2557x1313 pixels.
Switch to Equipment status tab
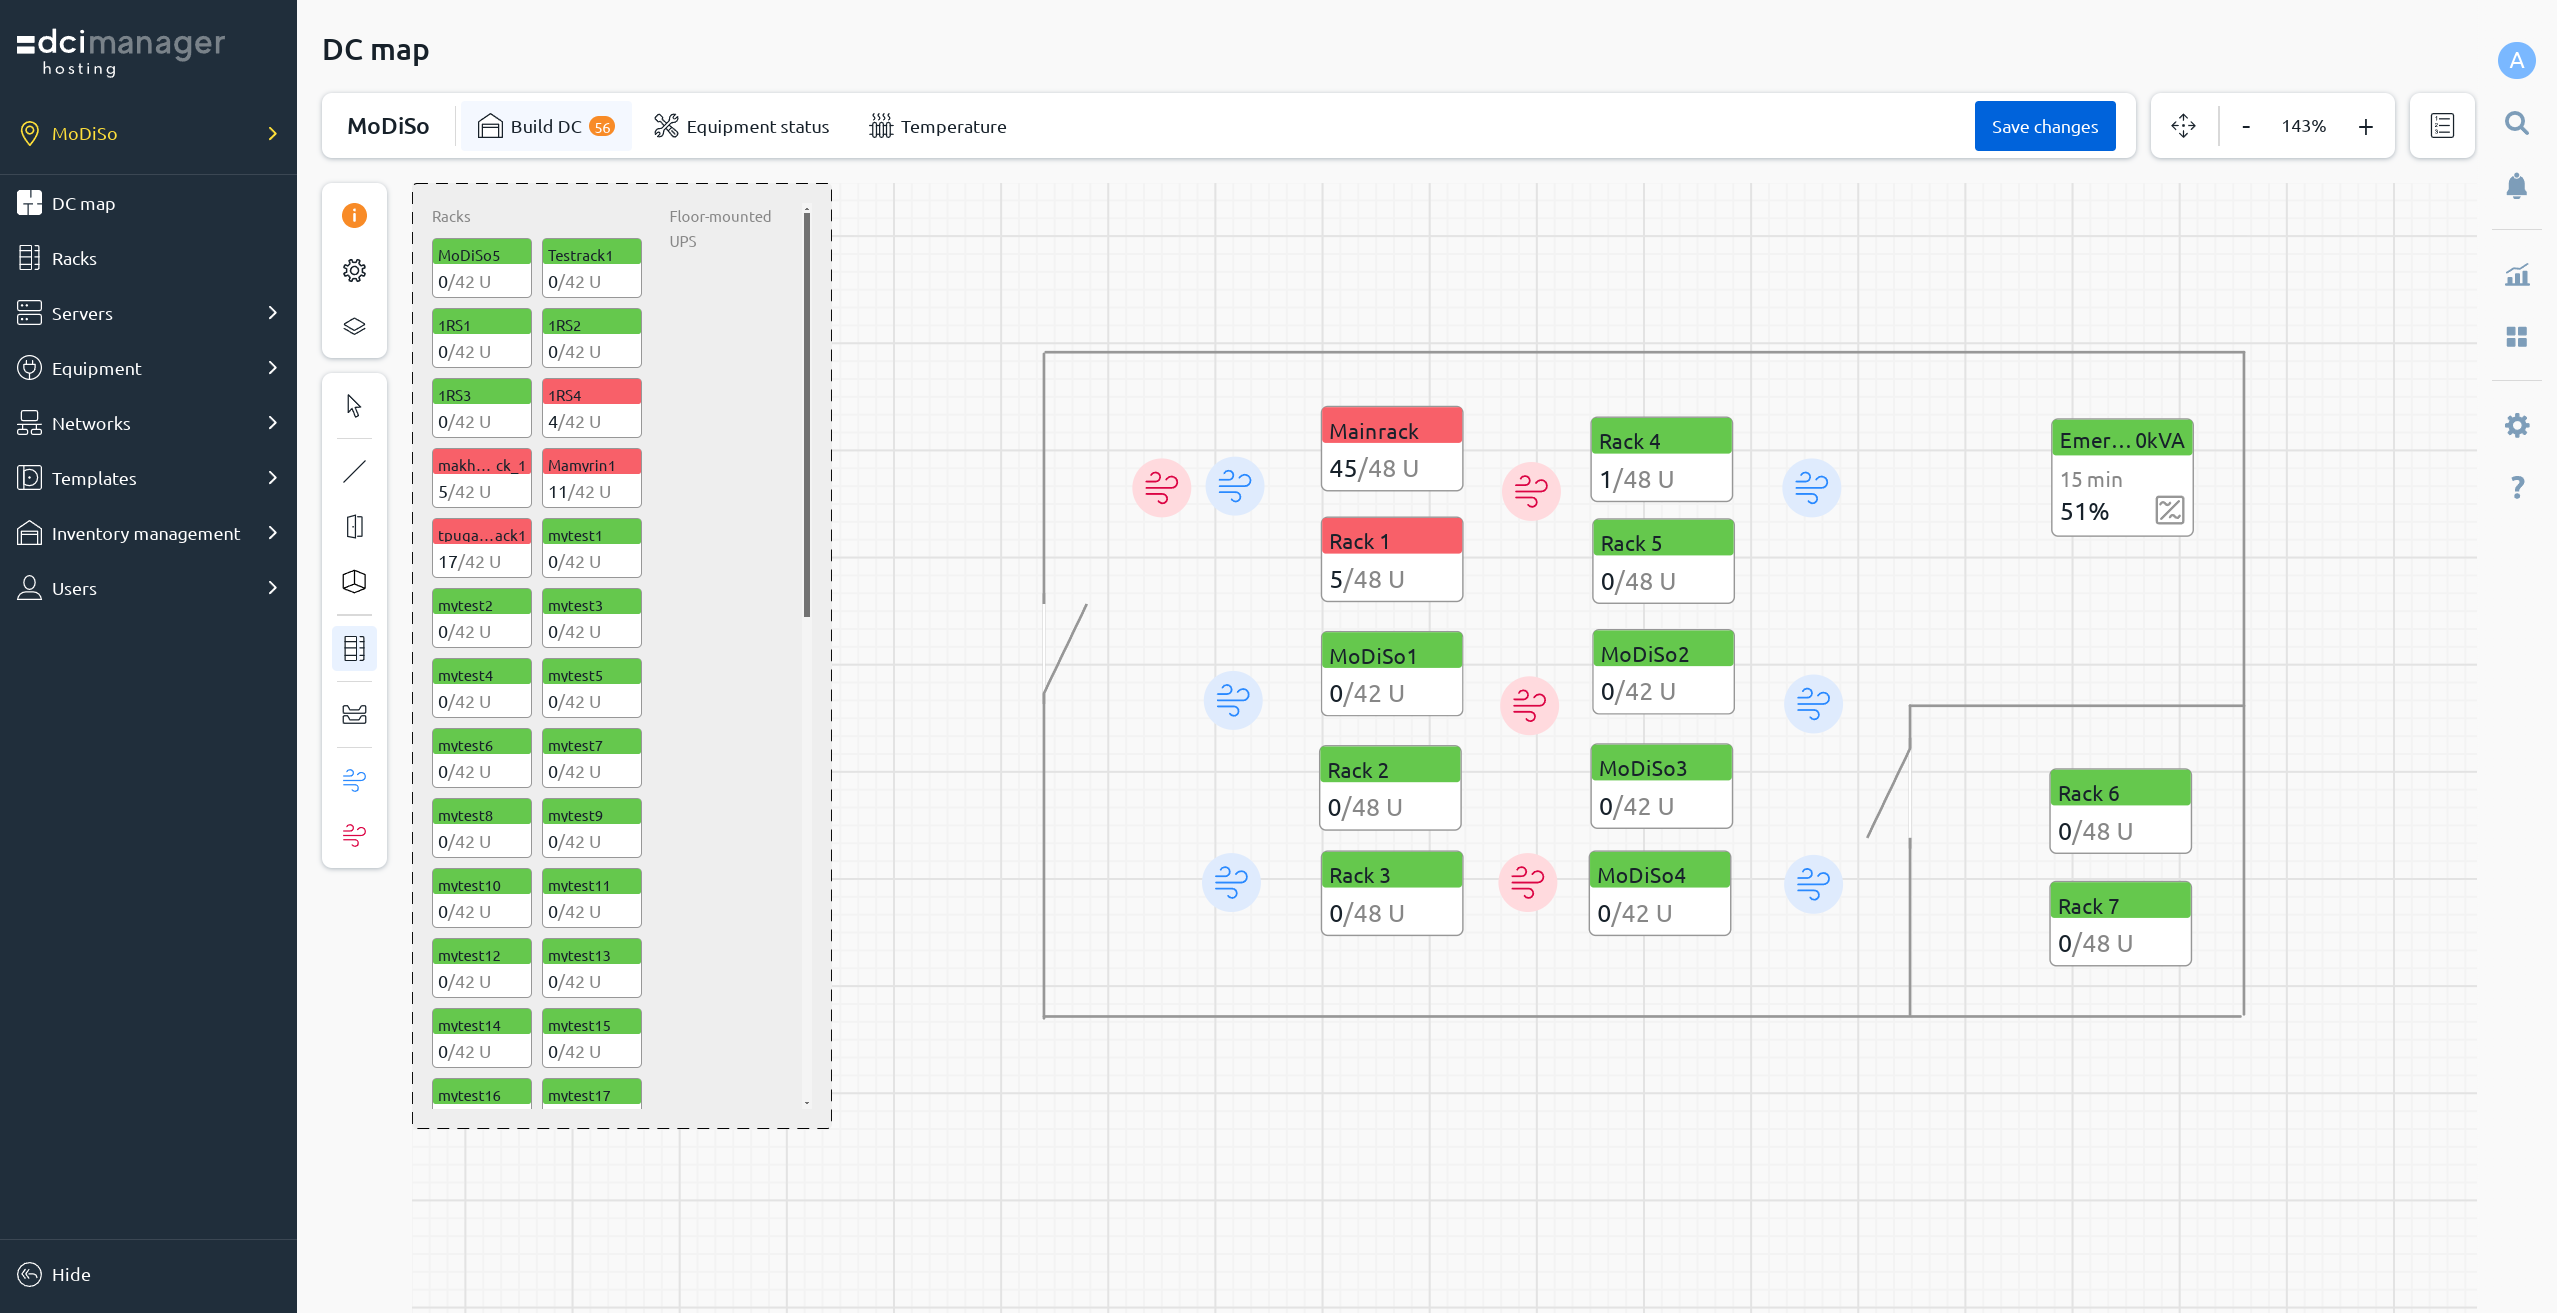click(x=741, y=126)
